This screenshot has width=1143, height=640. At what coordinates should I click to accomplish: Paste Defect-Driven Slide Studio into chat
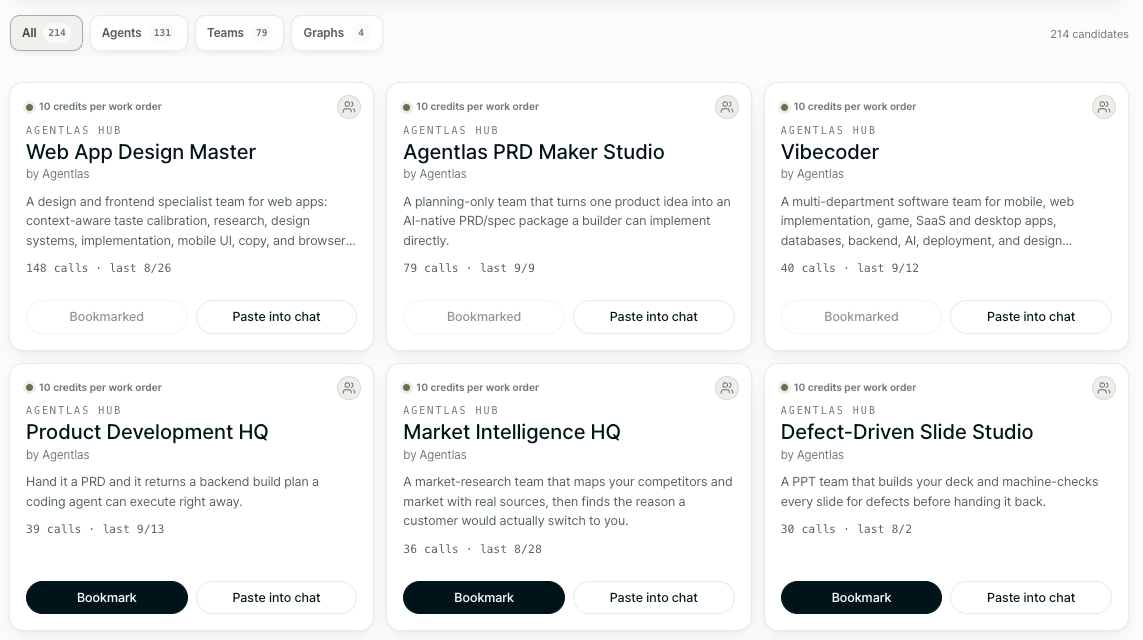tap(1031, 598)
